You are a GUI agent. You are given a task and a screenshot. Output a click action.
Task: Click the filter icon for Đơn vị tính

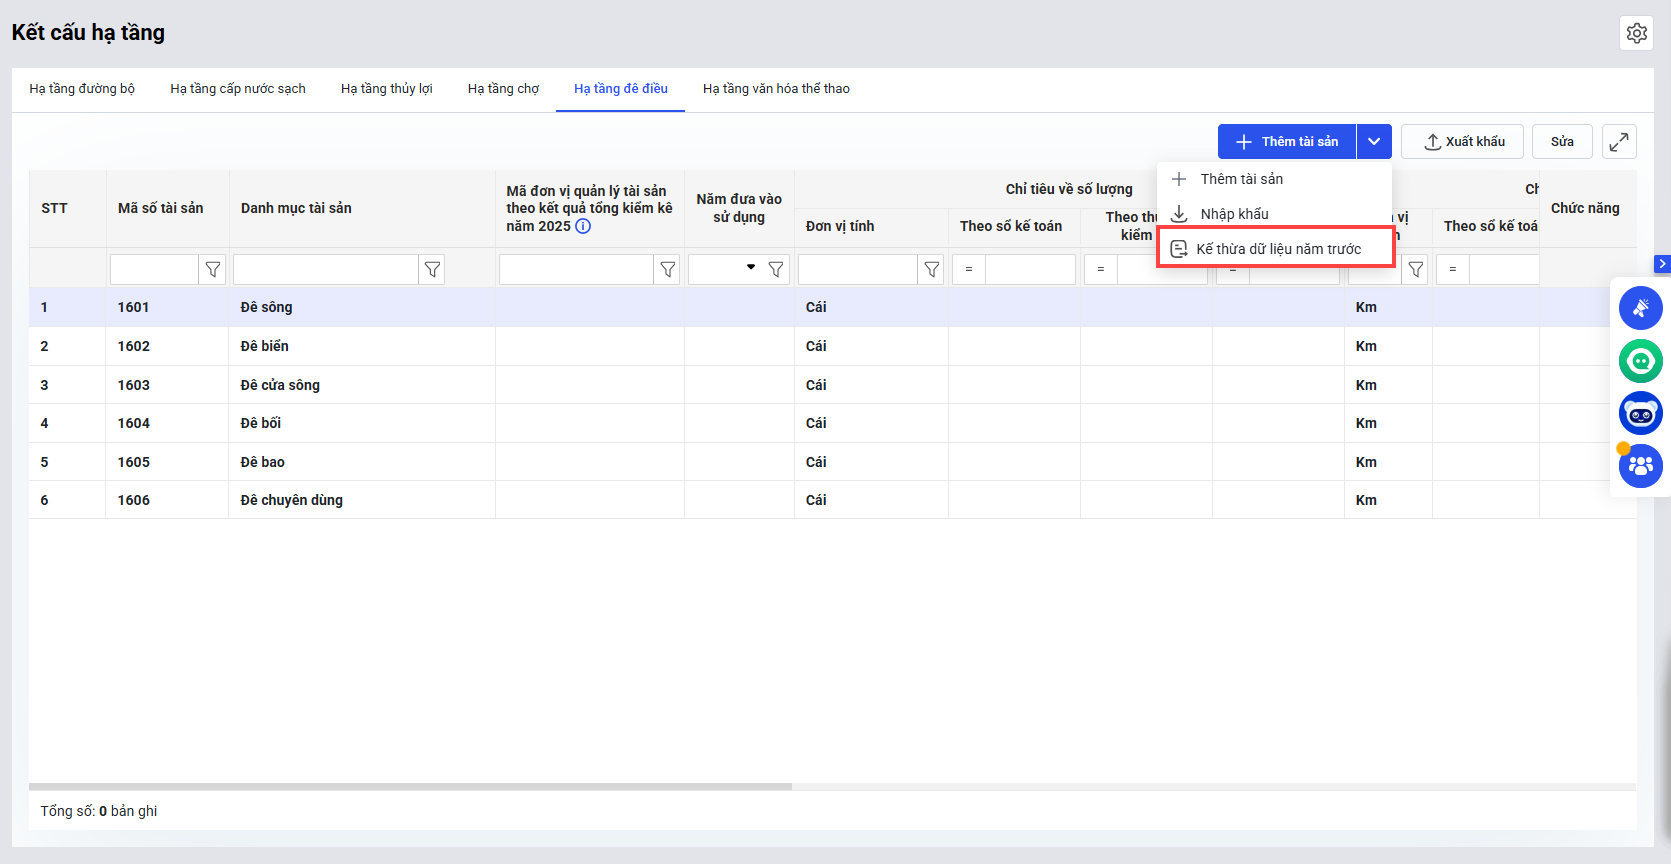pyautogui.click(x=931, y=269)
